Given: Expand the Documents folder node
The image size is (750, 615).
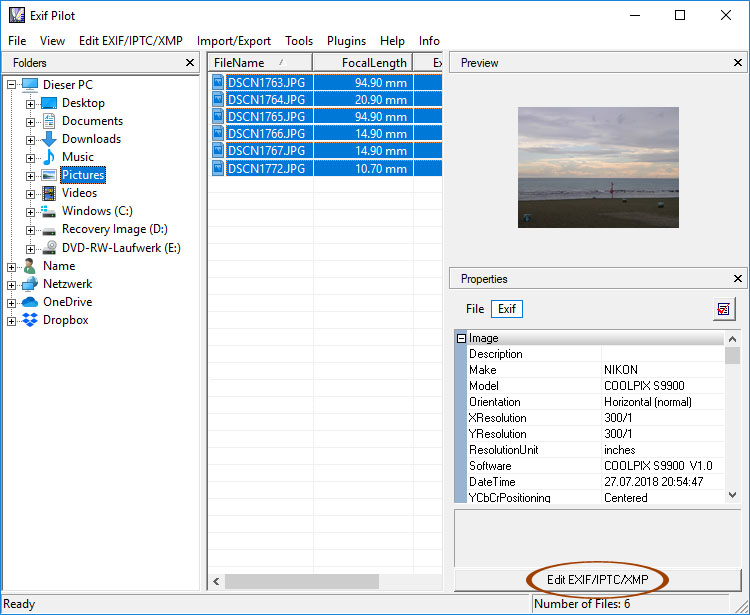Looking at the screenshot, I should pos(30,122).
